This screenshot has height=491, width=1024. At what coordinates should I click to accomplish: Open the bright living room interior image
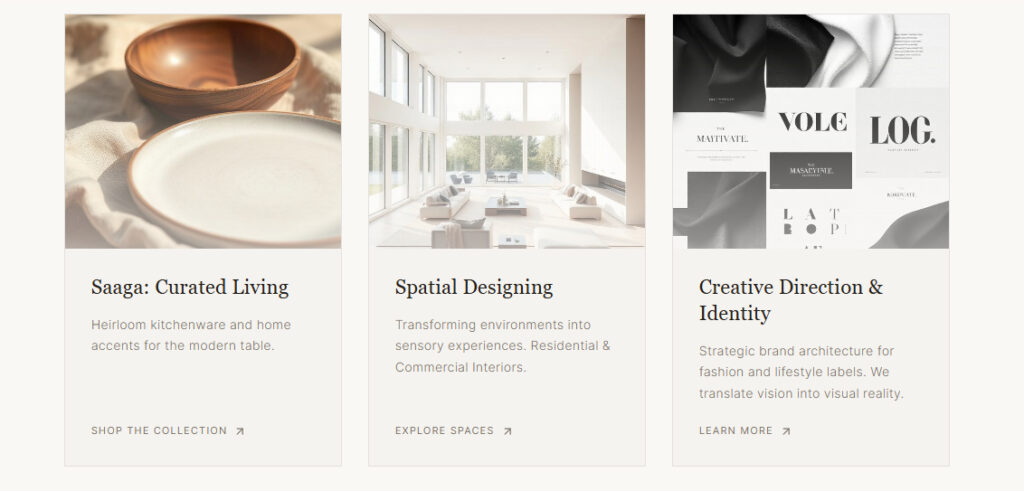pos(507,131)
